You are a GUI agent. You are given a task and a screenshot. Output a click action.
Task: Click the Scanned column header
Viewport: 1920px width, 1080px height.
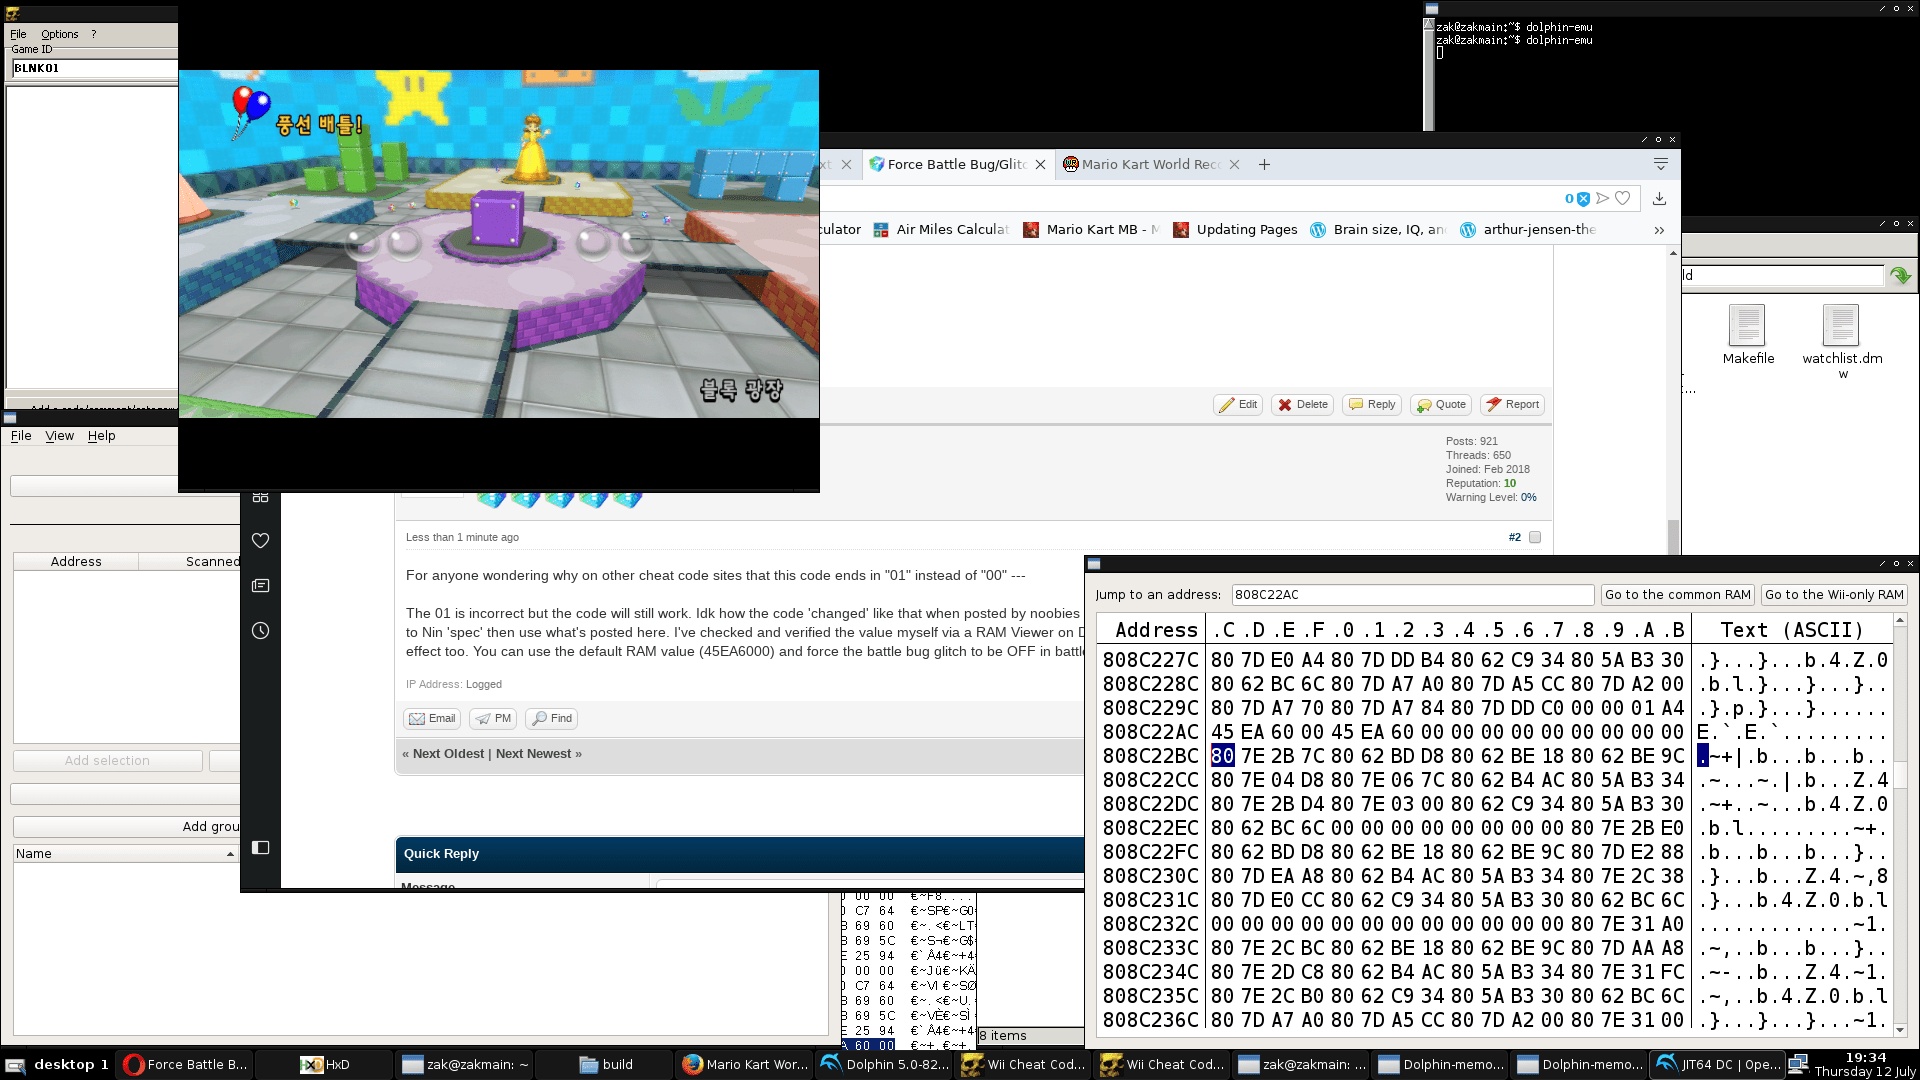point(190,562)
